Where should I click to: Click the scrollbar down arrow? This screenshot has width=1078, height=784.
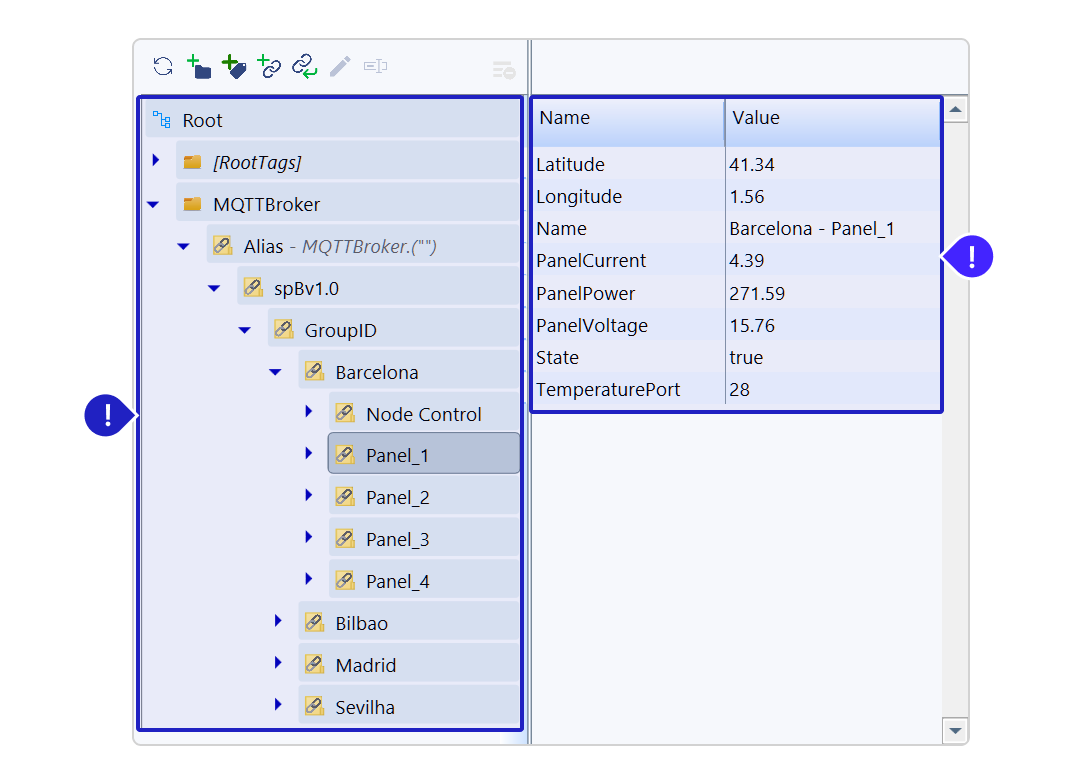pyautogui.click(x=955, y=731)
